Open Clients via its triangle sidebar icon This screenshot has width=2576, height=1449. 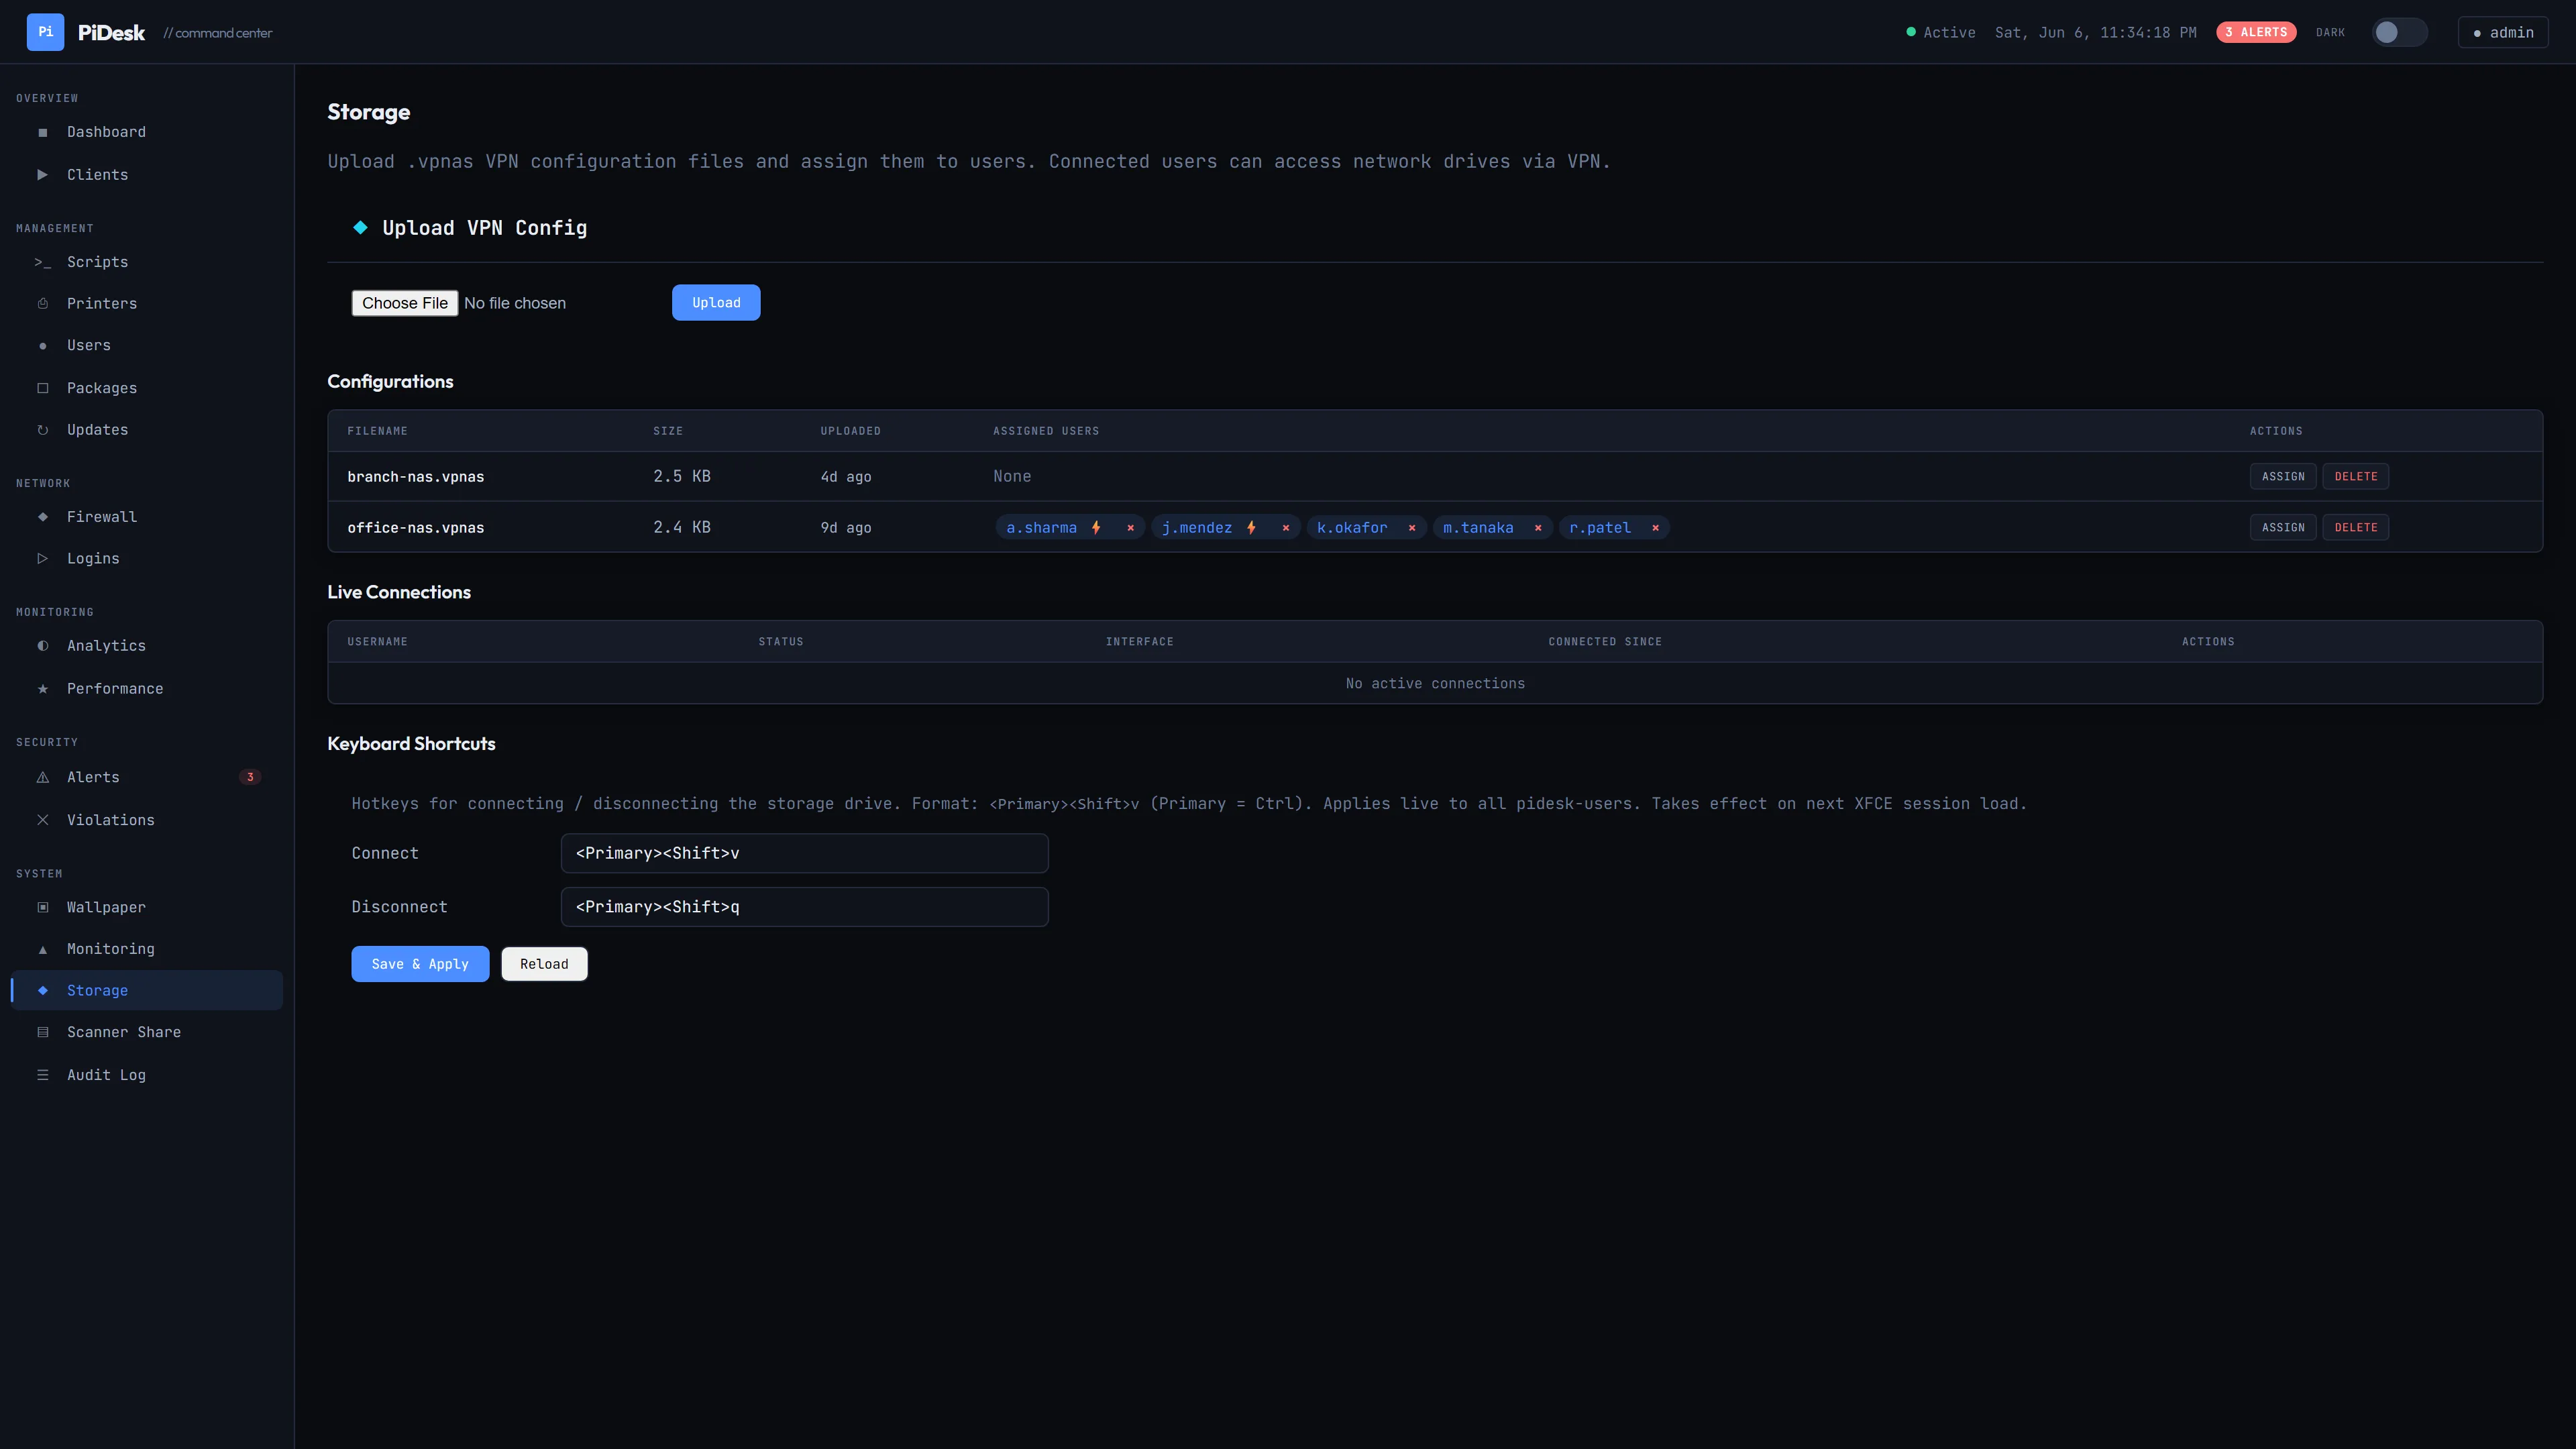(42, 175)
